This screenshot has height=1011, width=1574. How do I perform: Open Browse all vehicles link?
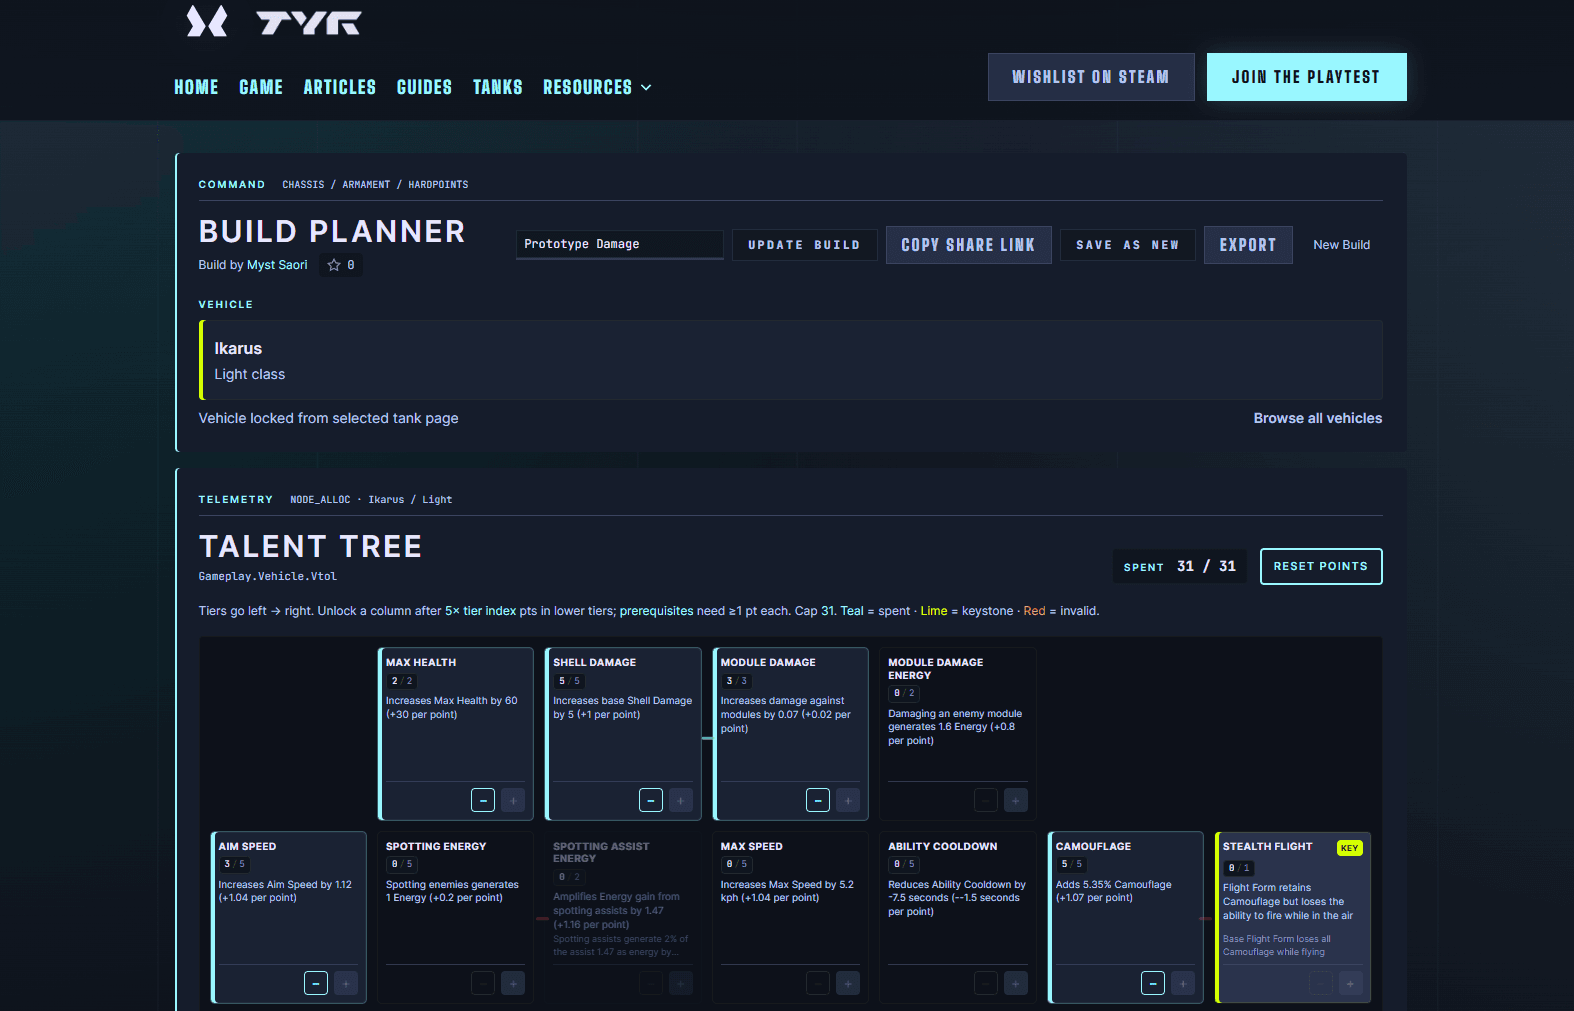pyautogui.click(x=1318, y=418)
